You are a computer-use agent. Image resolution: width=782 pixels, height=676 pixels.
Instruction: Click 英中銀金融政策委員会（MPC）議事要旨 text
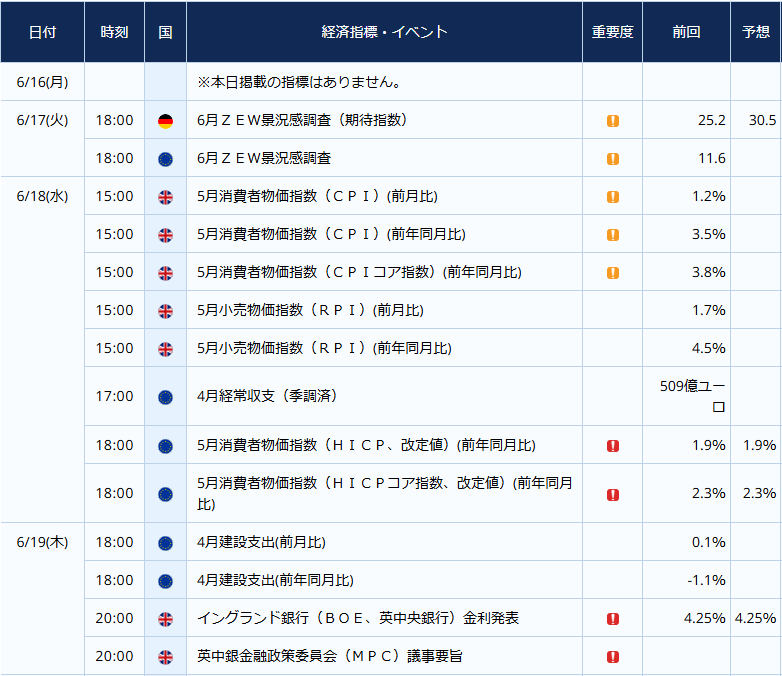[x=330, y=656]
